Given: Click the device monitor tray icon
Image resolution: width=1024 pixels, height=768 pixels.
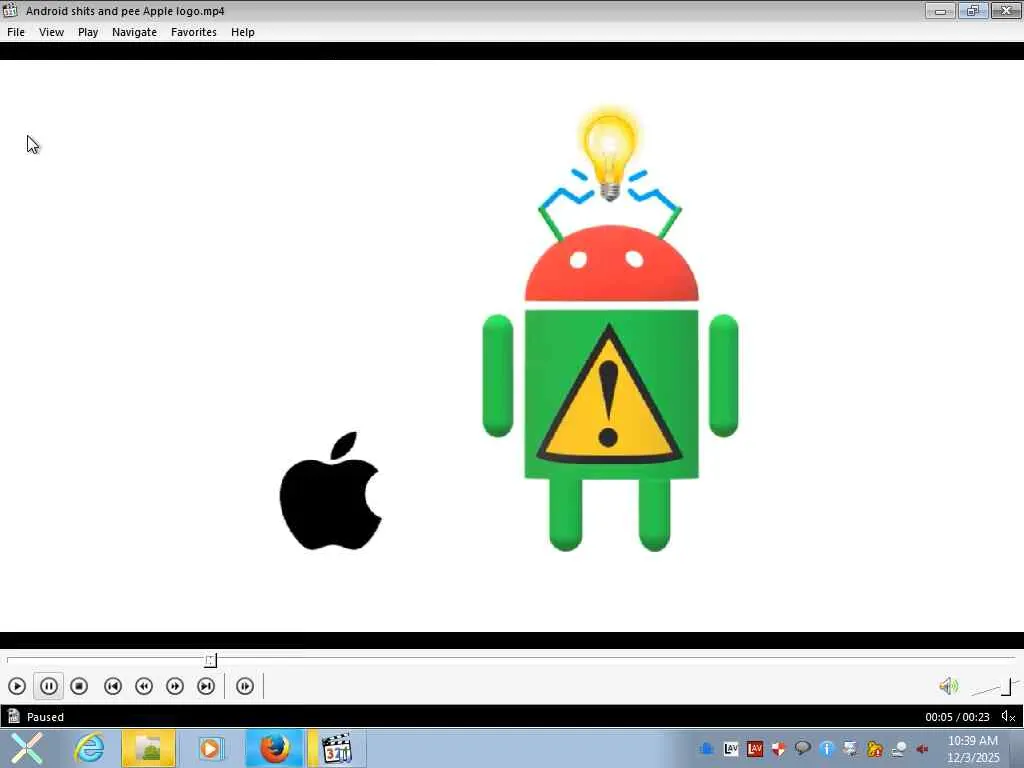Looking at the screenshot, I should click(x=850, y=748).
